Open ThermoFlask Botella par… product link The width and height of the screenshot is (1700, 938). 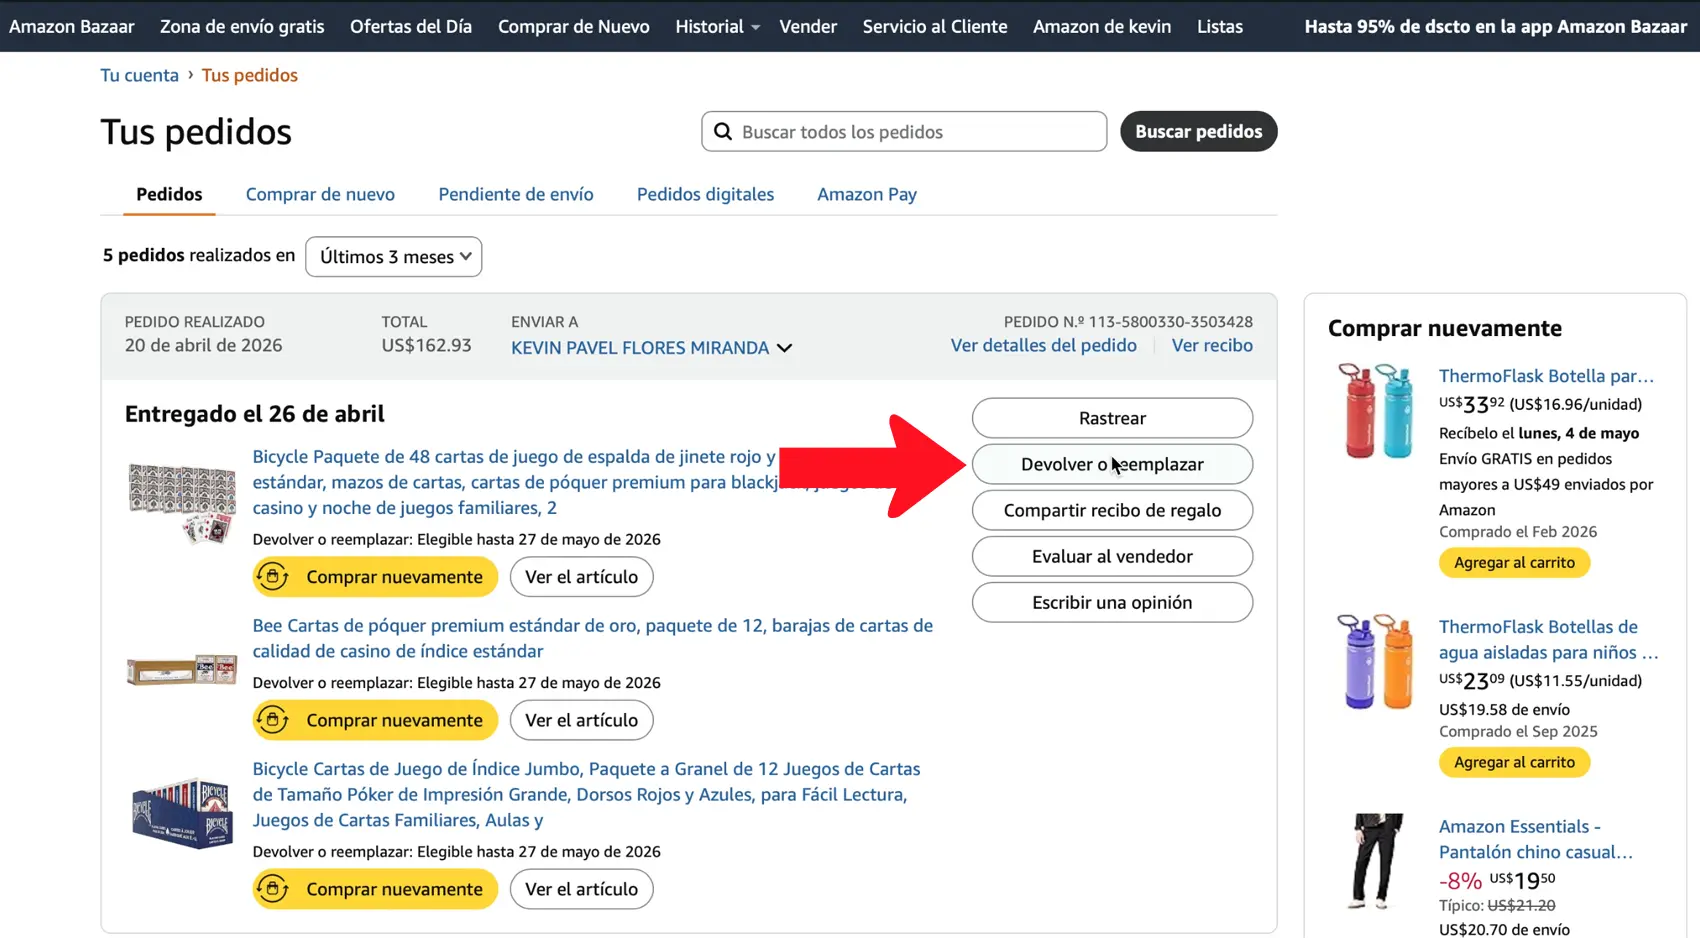pyautogui.click(x=1546, y=376)
